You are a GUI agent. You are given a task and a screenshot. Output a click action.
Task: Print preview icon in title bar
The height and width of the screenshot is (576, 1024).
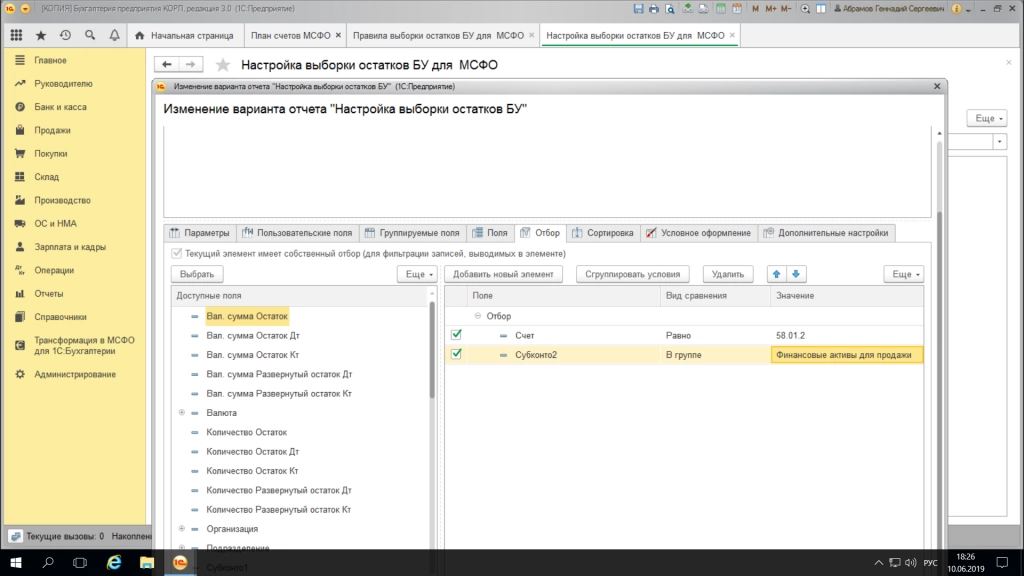tap(670, 8)
